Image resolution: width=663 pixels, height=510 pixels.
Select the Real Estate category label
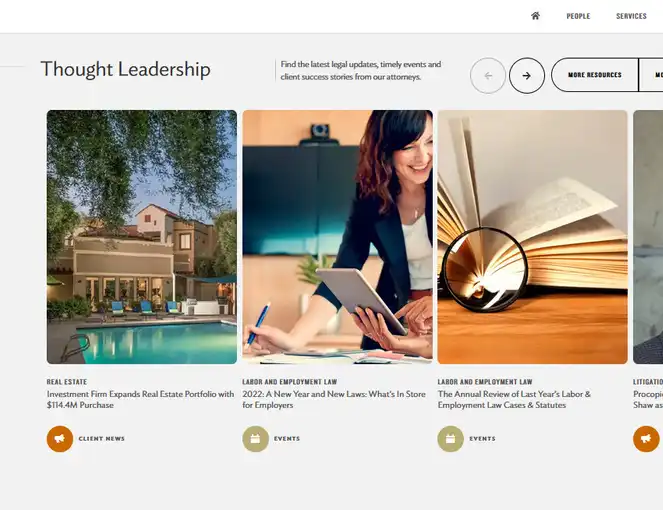67,382
